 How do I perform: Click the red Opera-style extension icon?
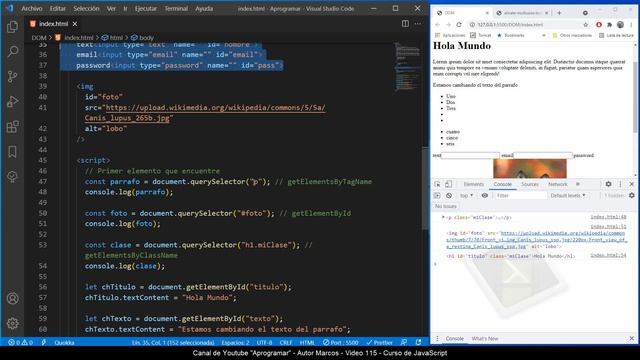(599, 24)
